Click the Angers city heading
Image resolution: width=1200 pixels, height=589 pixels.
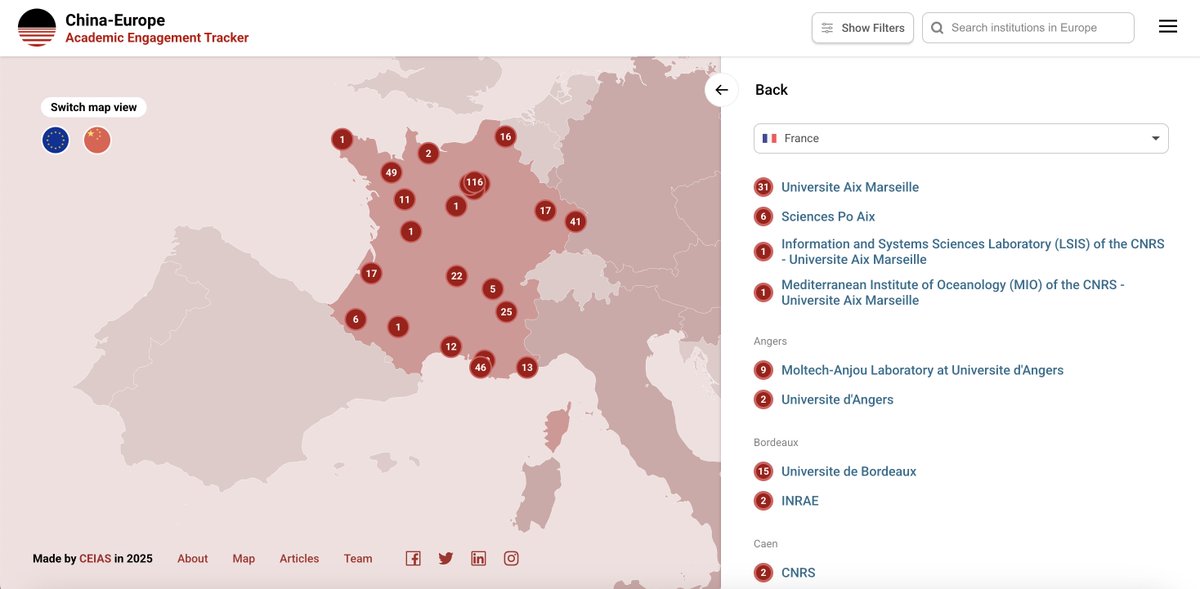pos(770,341)
